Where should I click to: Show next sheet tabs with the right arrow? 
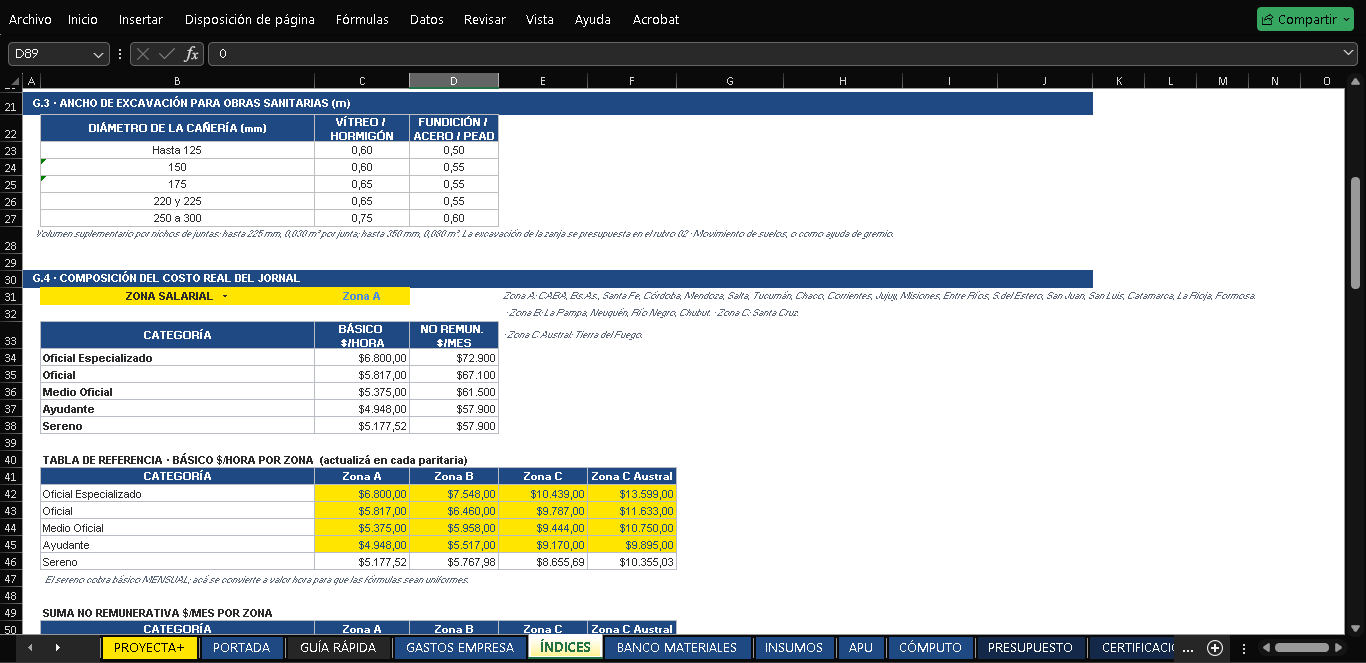coord(57,648)
